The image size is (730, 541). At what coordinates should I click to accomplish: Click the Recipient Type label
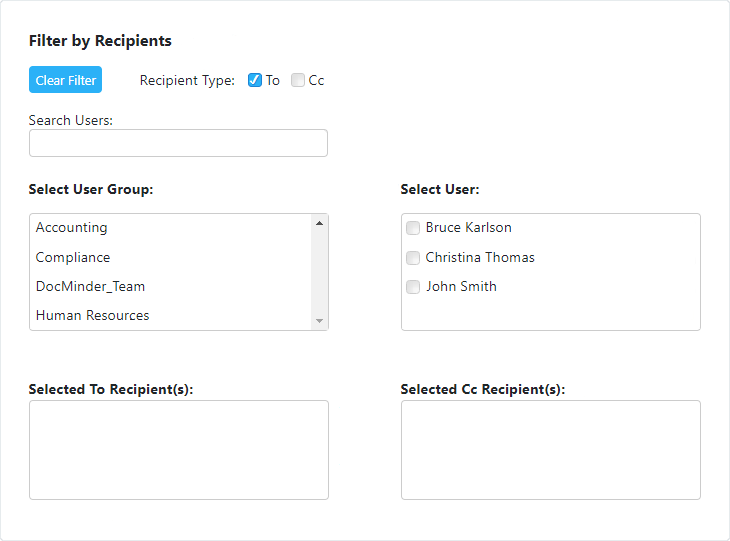187,80
